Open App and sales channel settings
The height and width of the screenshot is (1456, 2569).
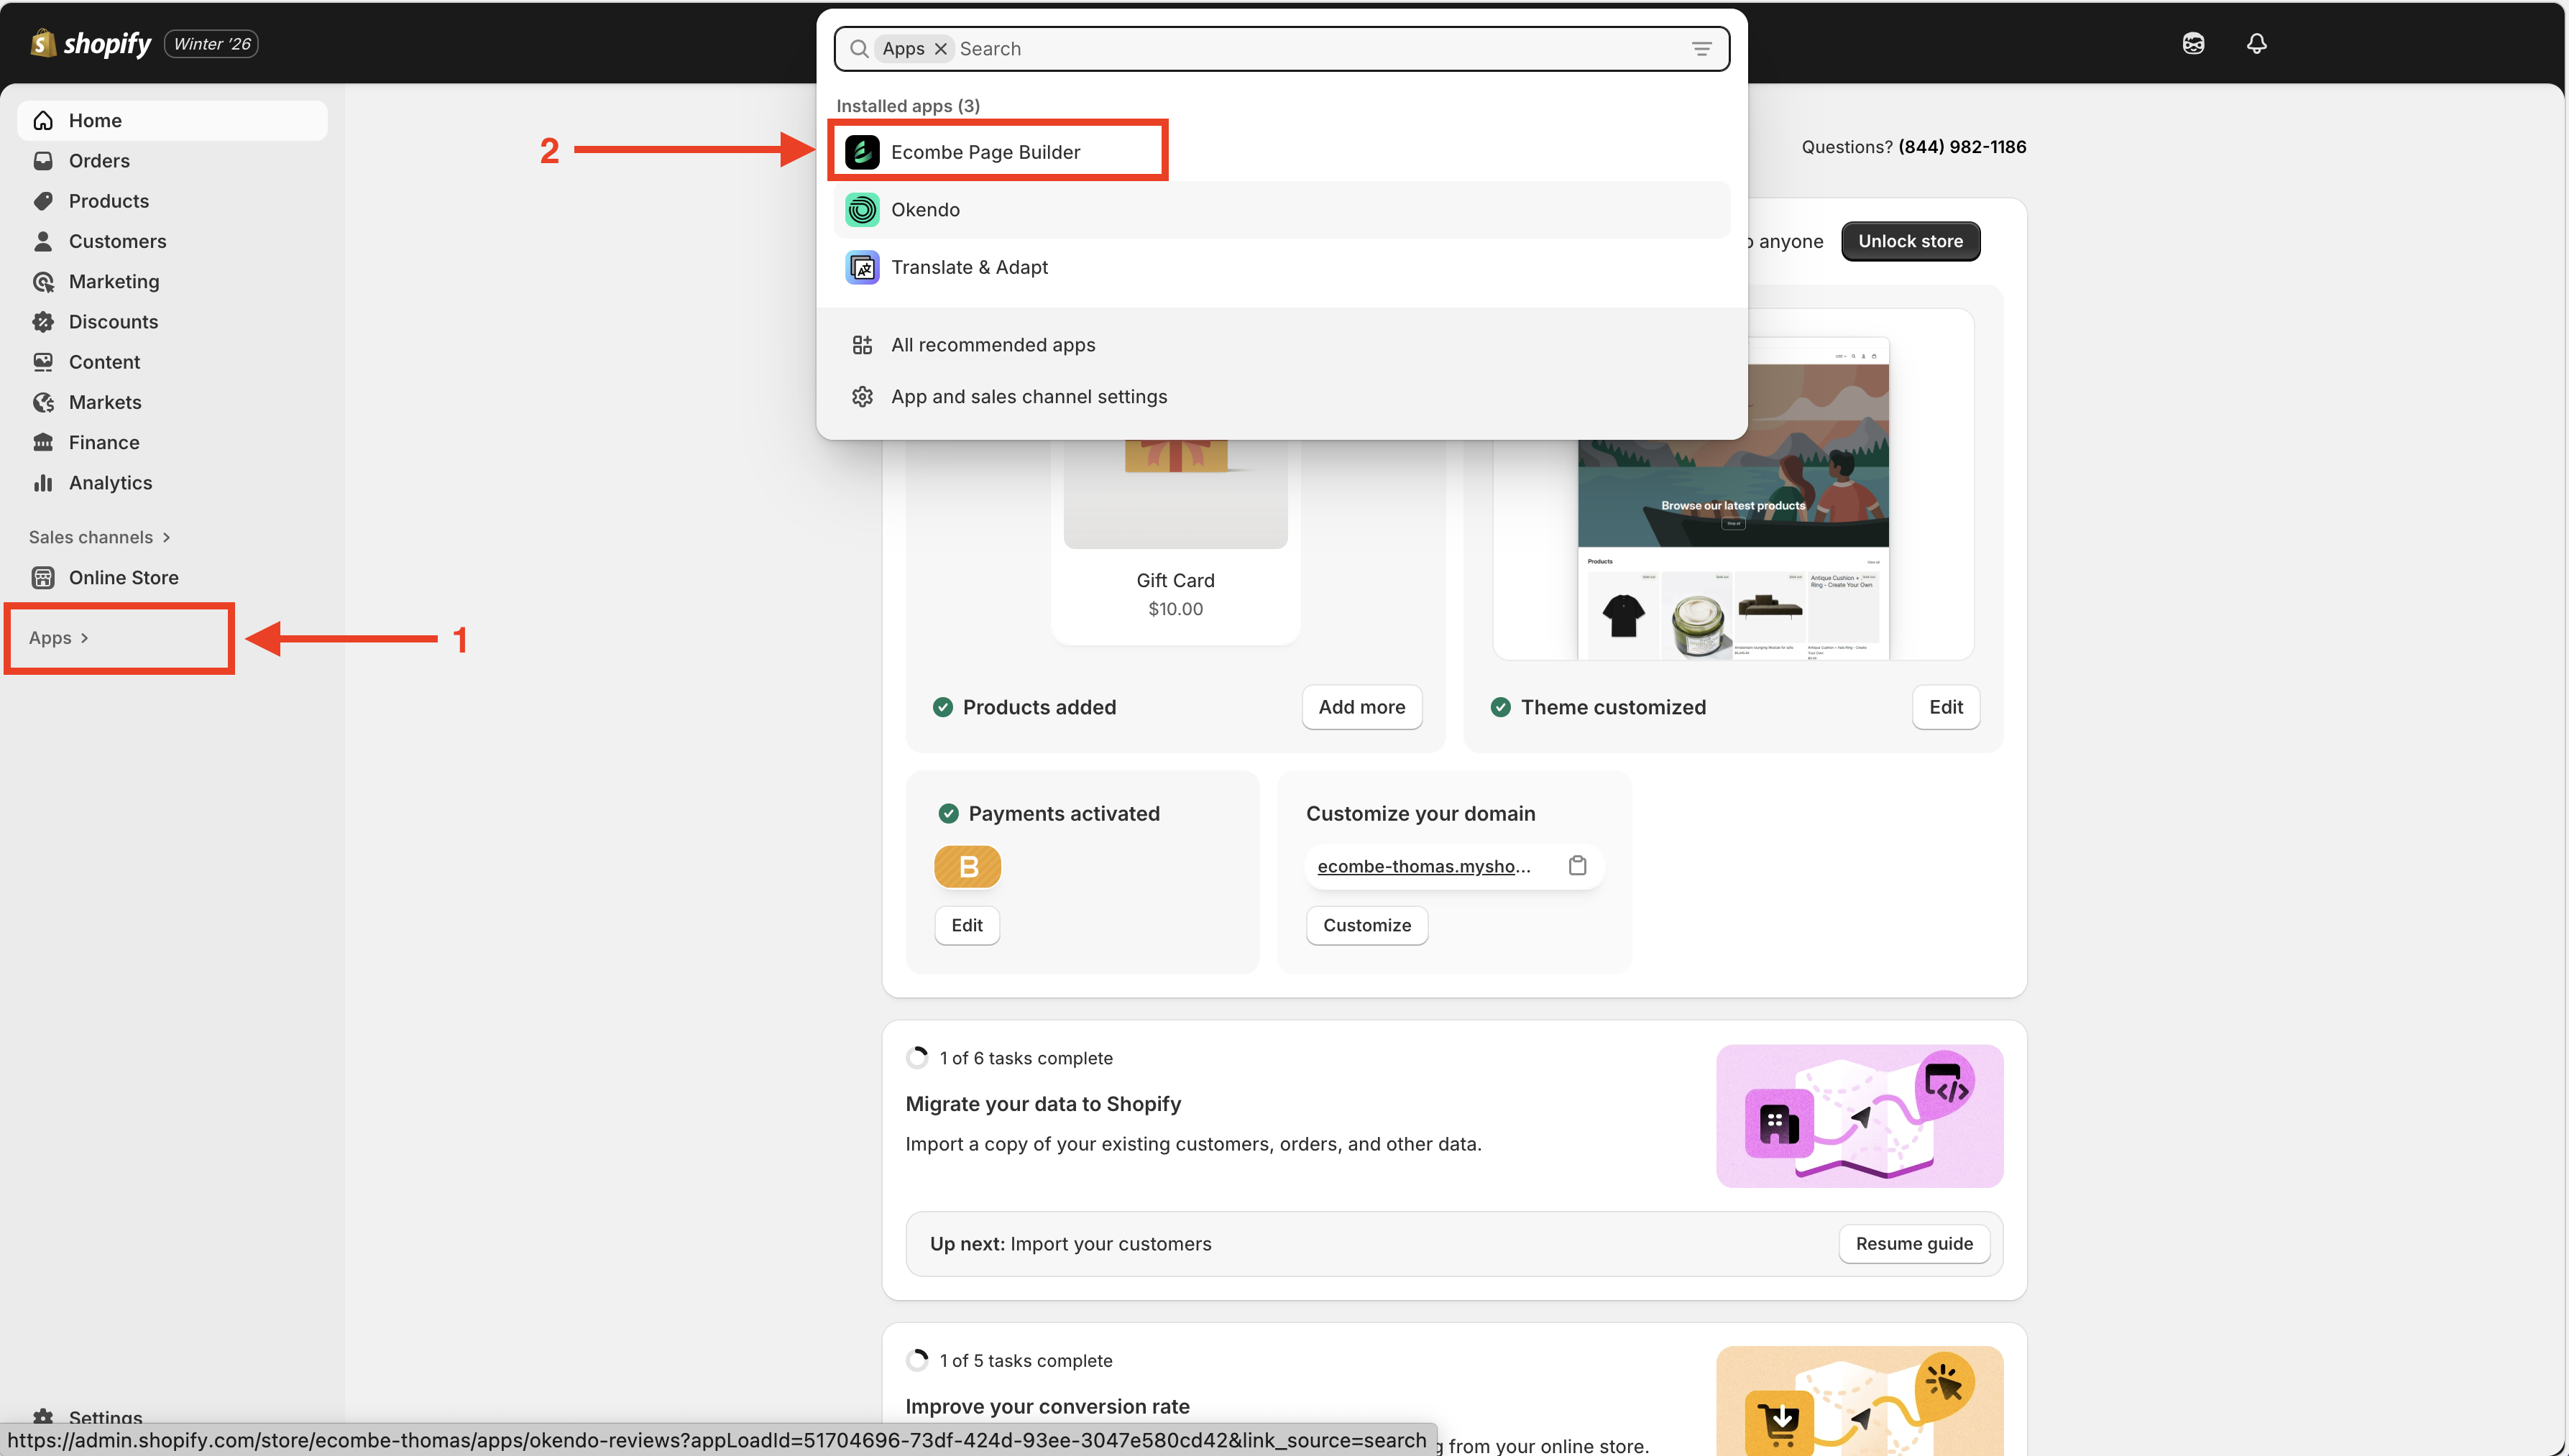pos(1028,397)
